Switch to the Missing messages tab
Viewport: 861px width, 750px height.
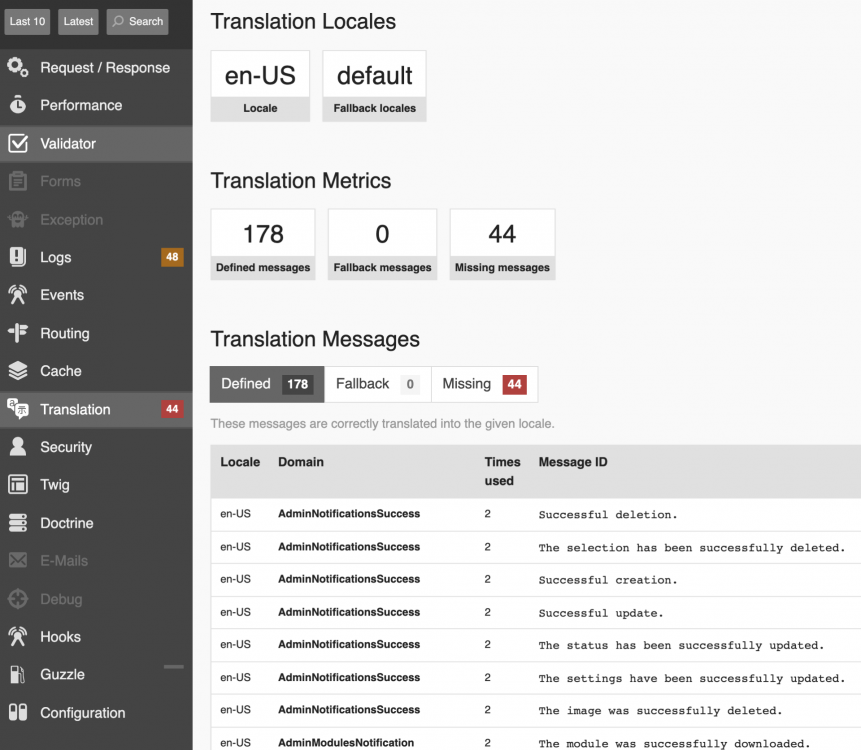(484, 384)
